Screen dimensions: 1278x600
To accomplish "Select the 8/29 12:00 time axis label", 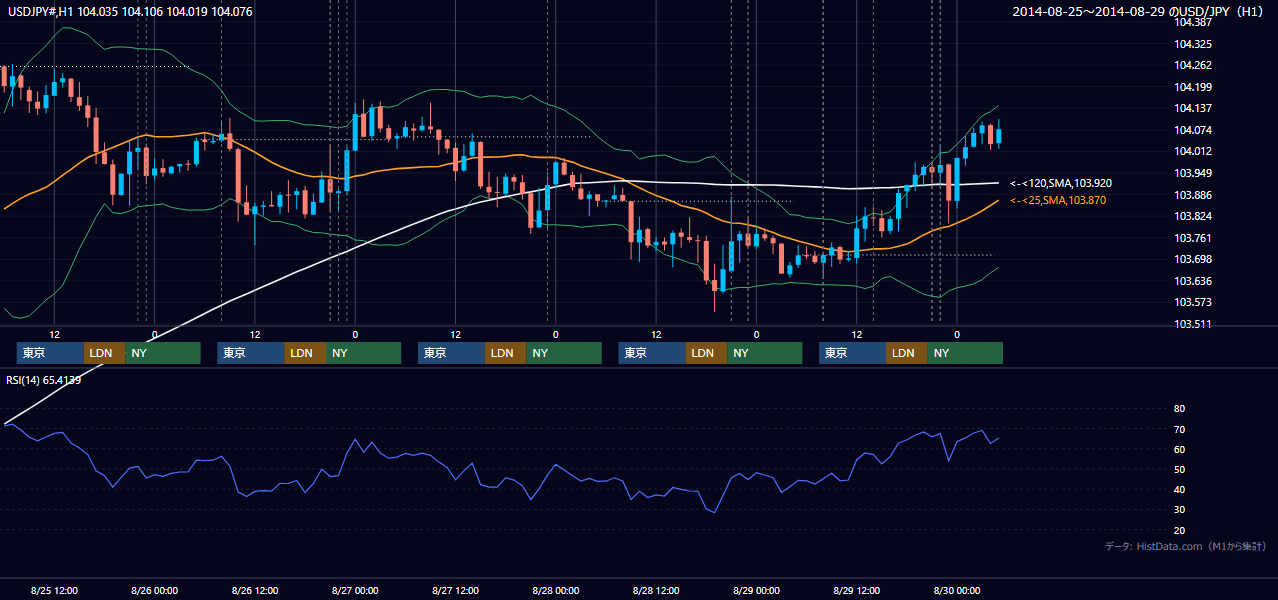I will click(x=857, y=590).
